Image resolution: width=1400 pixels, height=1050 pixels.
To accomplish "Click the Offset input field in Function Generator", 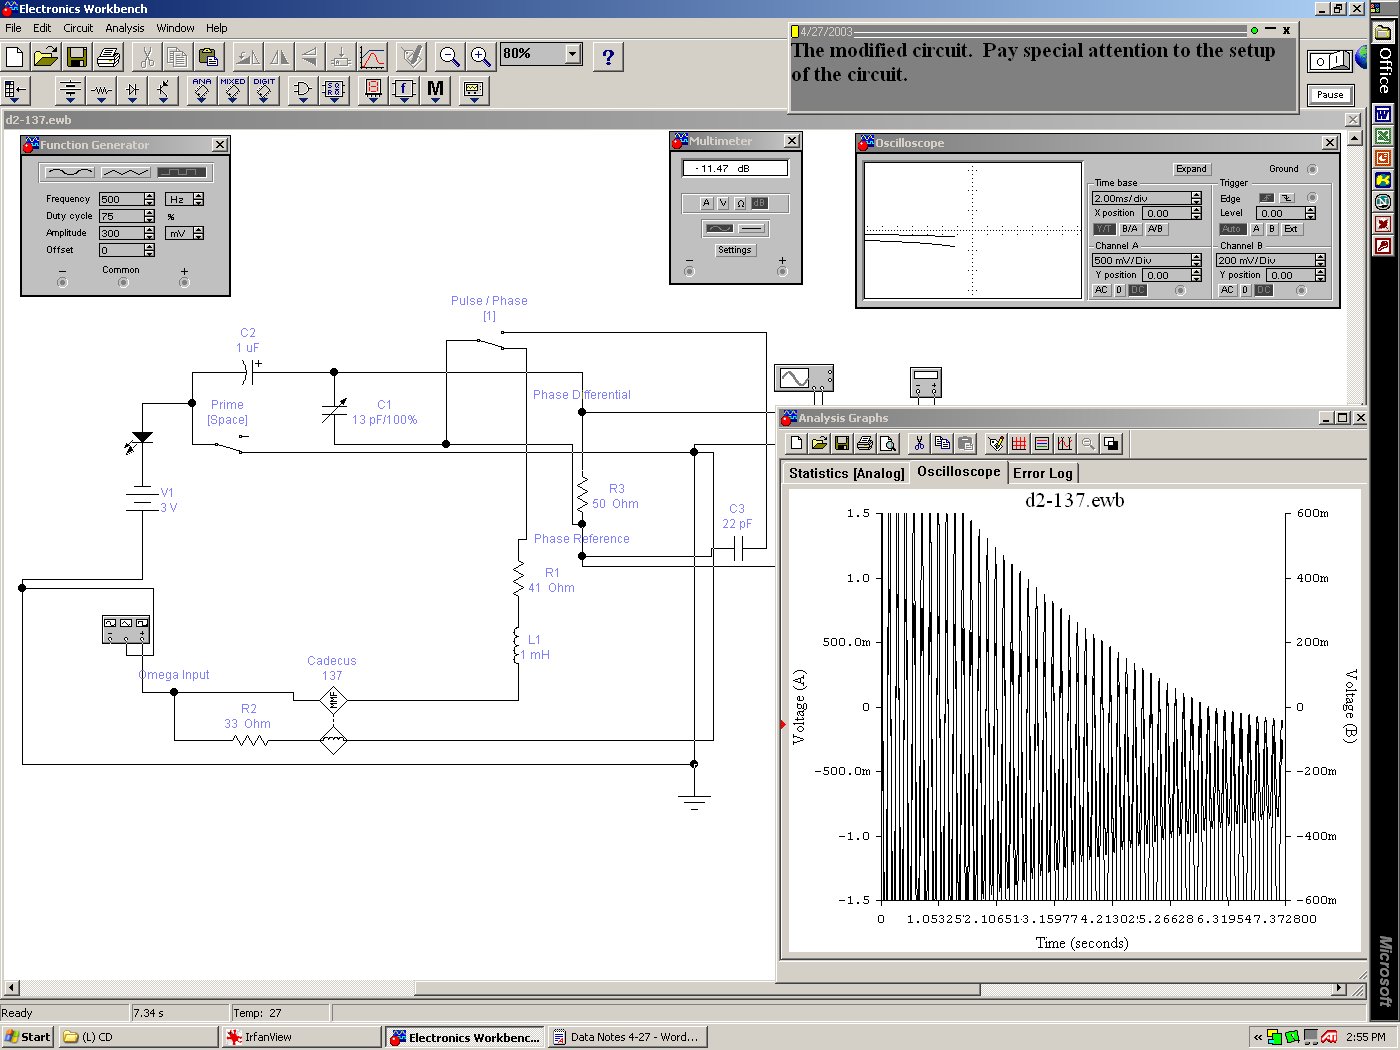I will [x=121, y=250].
